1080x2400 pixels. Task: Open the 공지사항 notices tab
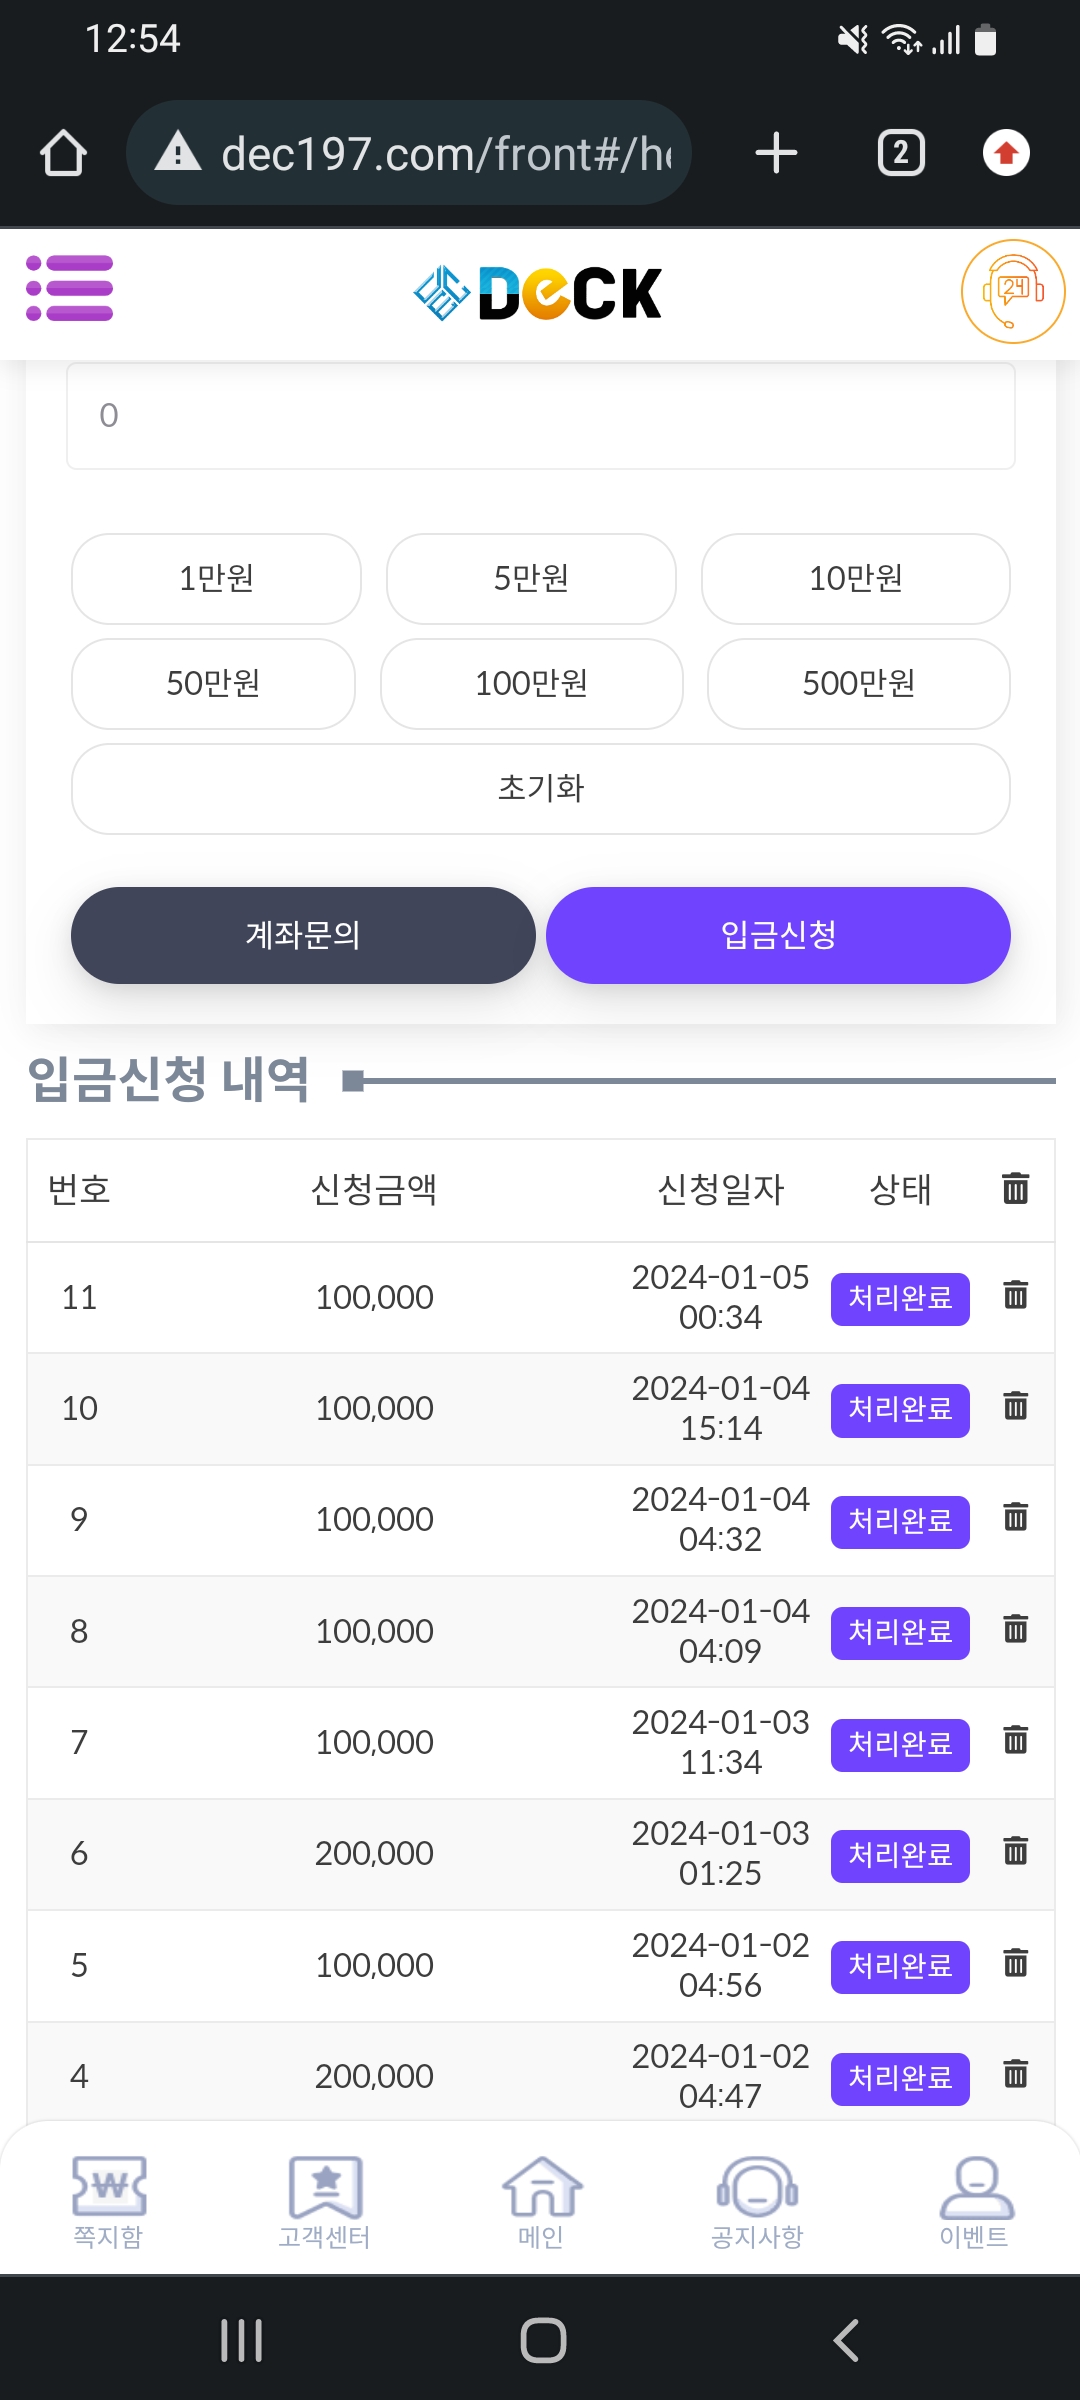click(x=757, y=2202)
